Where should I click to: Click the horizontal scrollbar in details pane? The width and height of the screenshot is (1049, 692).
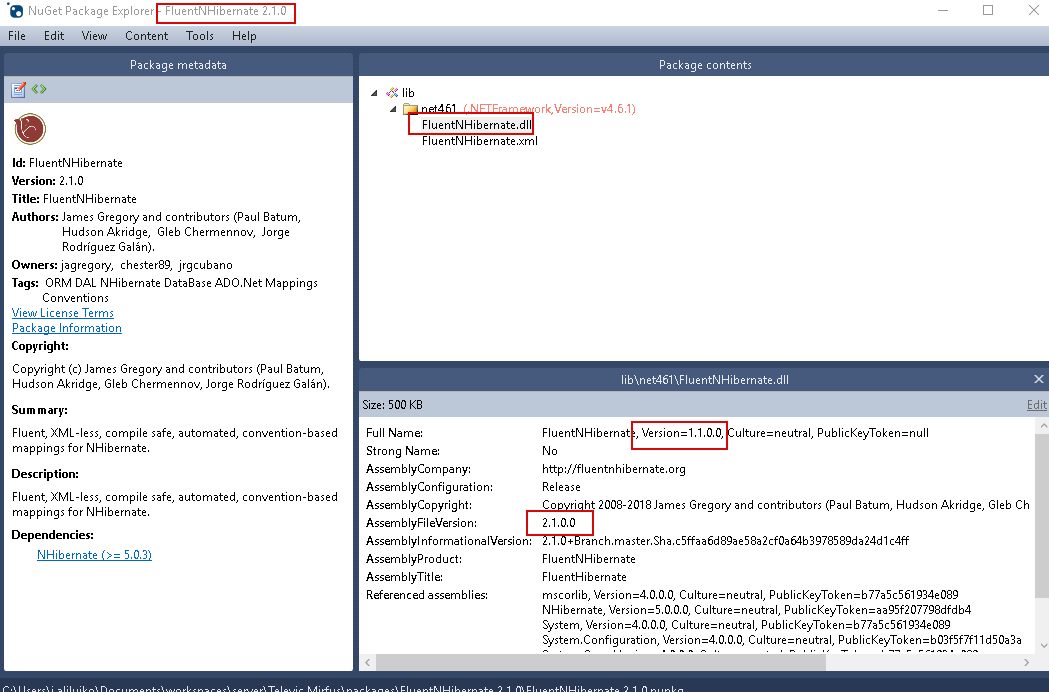600,663
